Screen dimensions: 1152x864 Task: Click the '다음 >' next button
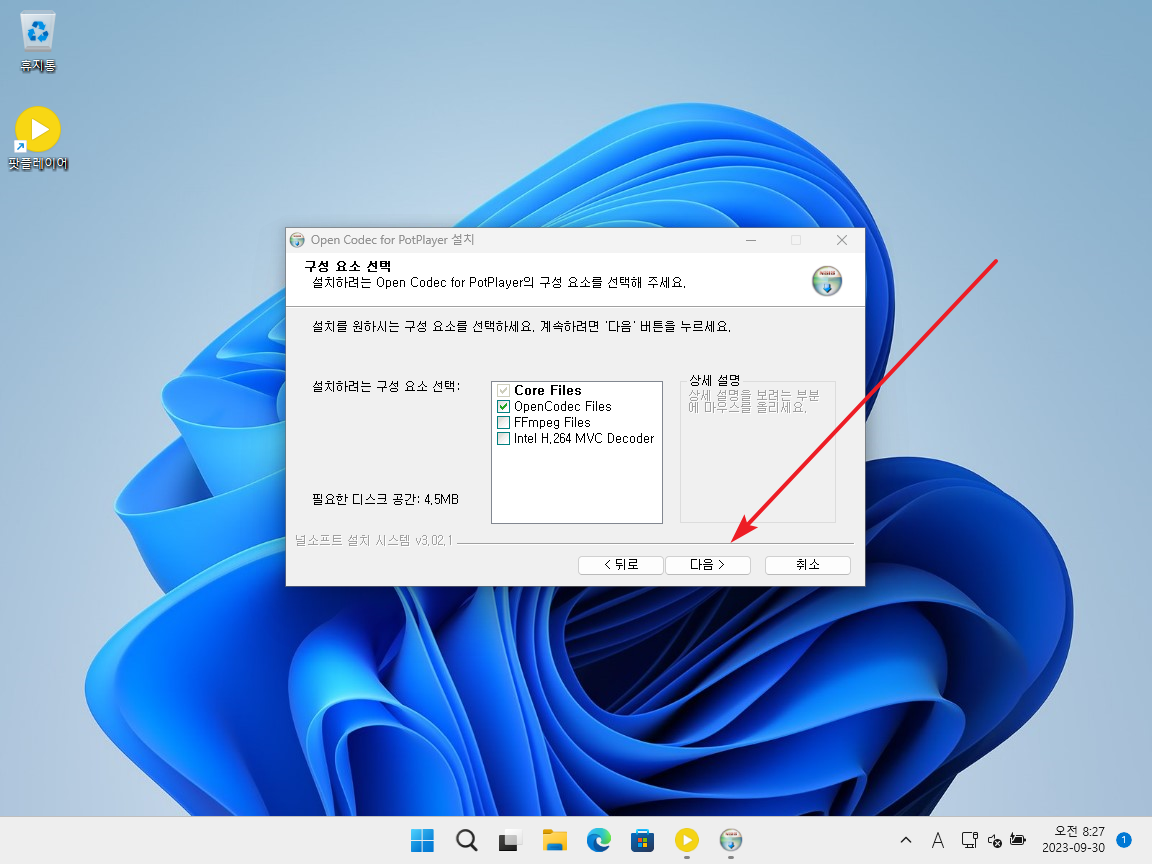708,564
